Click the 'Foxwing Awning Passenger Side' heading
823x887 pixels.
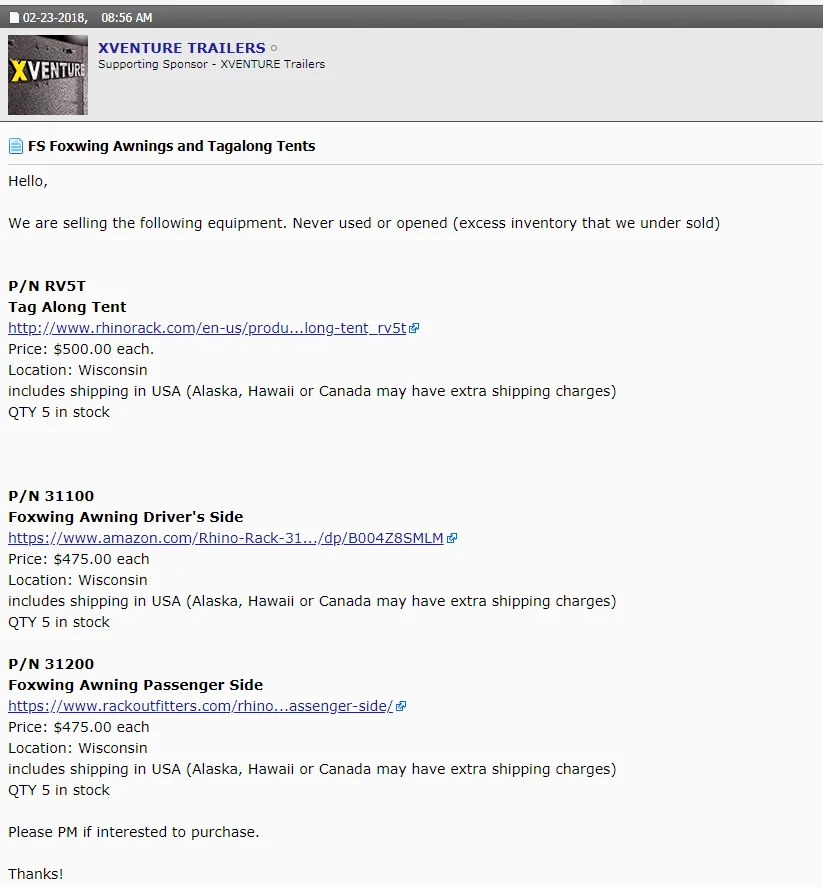tap(136, 685)
